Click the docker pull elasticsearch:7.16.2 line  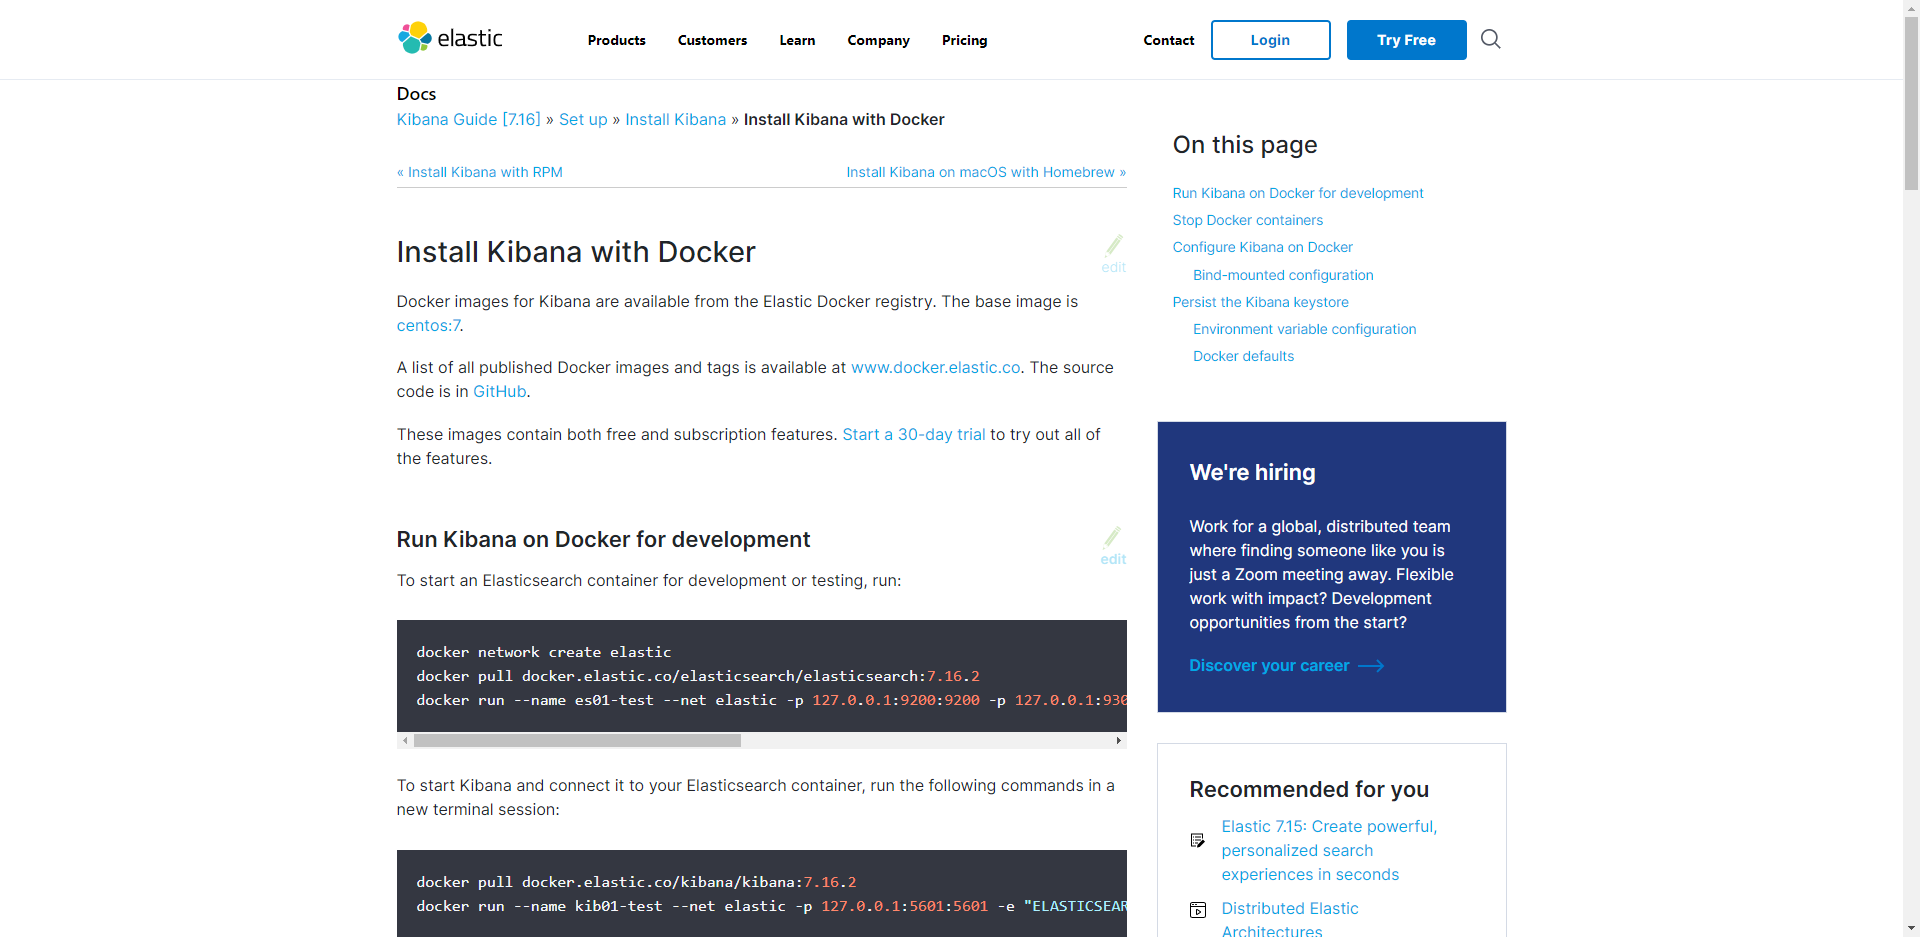coord(697,676)
